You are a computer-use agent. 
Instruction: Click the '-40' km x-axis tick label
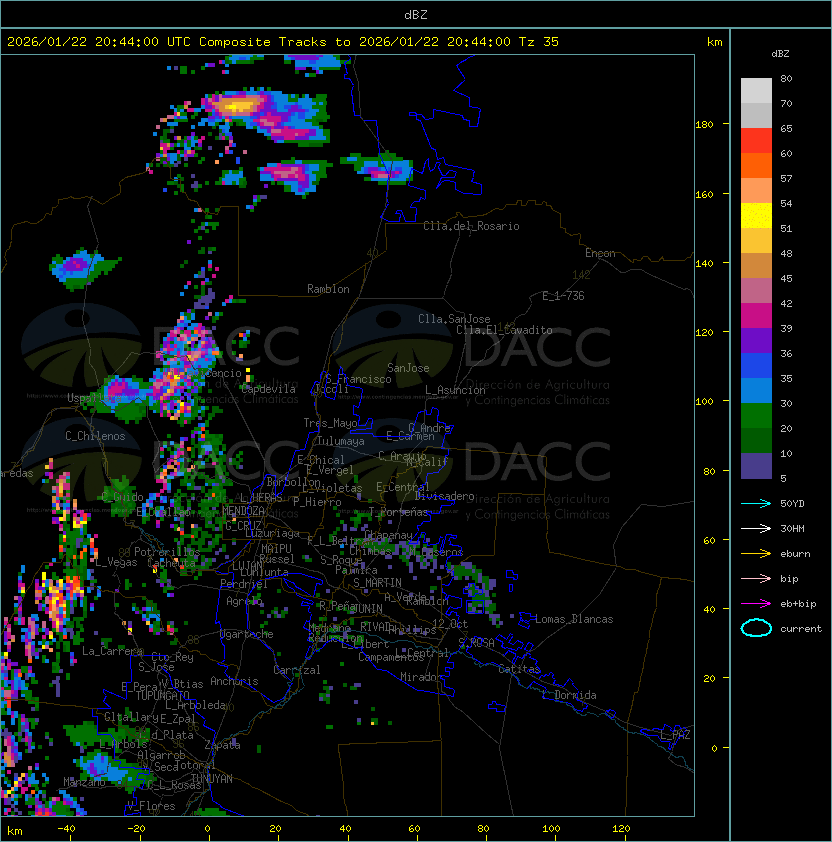(x=66, y=829)
